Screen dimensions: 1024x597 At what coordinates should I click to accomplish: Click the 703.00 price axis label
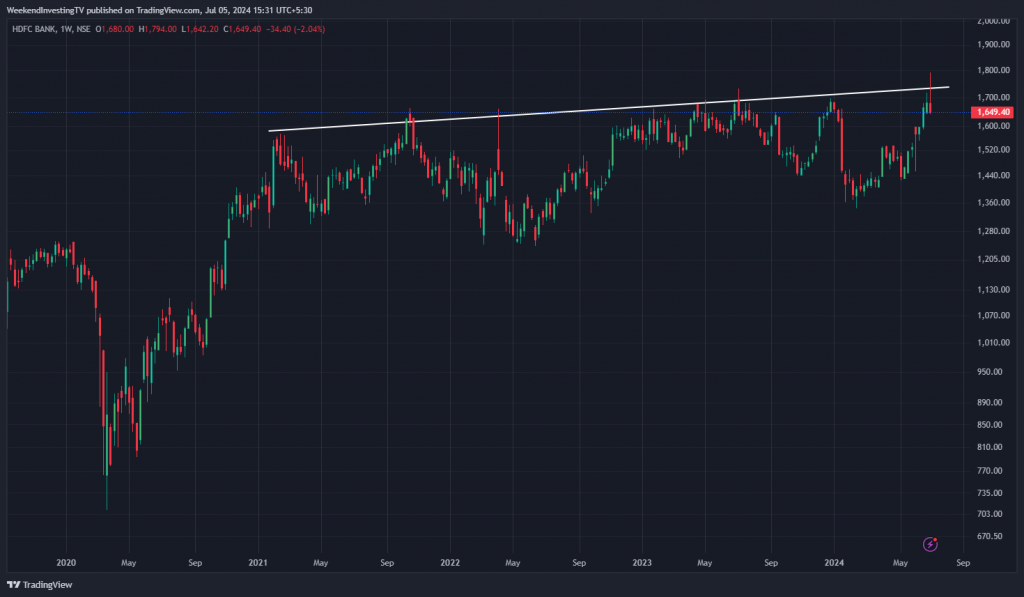(x=989, y=514)
